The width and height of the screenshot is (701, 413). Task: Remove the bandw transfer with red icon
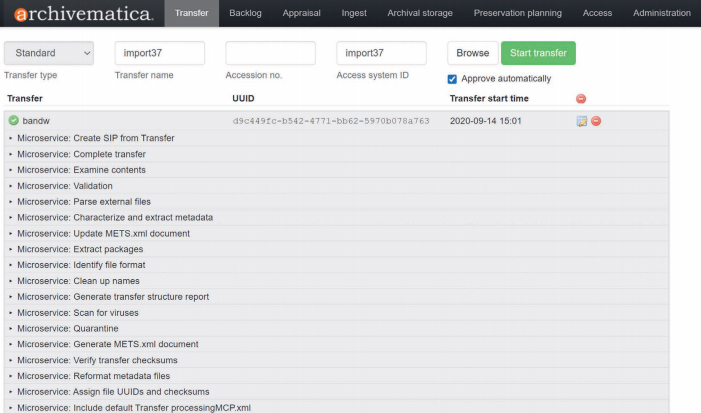pyautogui.click(x=596, y=121)
